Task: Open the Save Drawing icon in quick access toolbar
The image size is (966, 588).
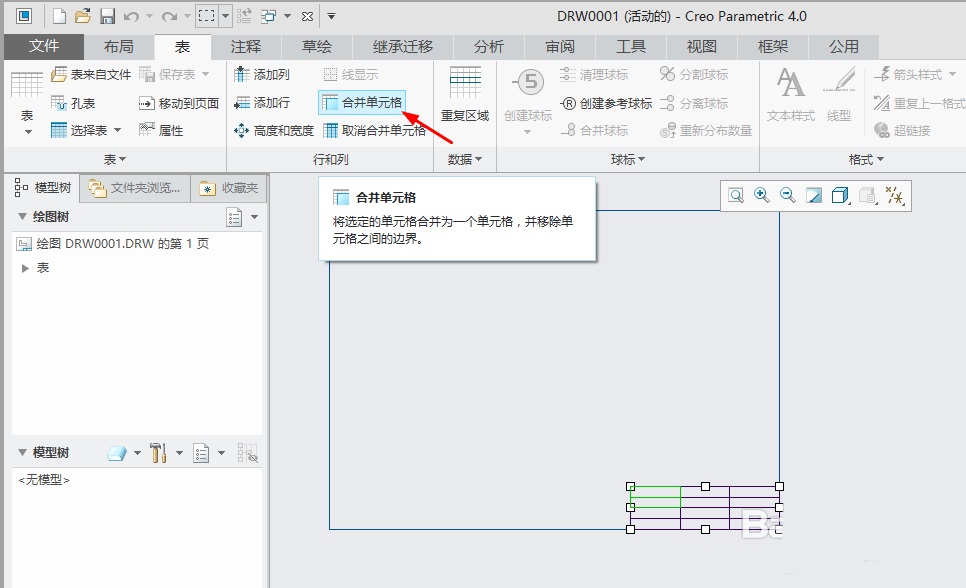Action: pyautogui.click(x=106, y=16)
